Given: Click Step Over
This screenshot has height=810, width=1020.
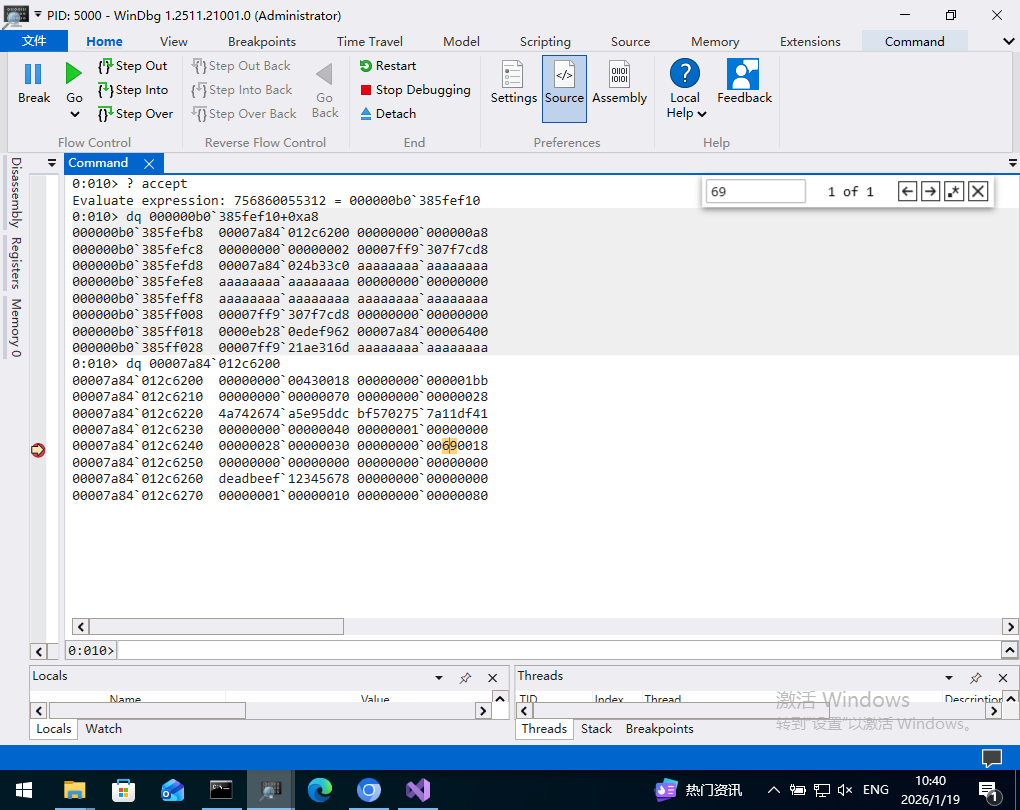Looking at the screenshot, I should point(135,114).
